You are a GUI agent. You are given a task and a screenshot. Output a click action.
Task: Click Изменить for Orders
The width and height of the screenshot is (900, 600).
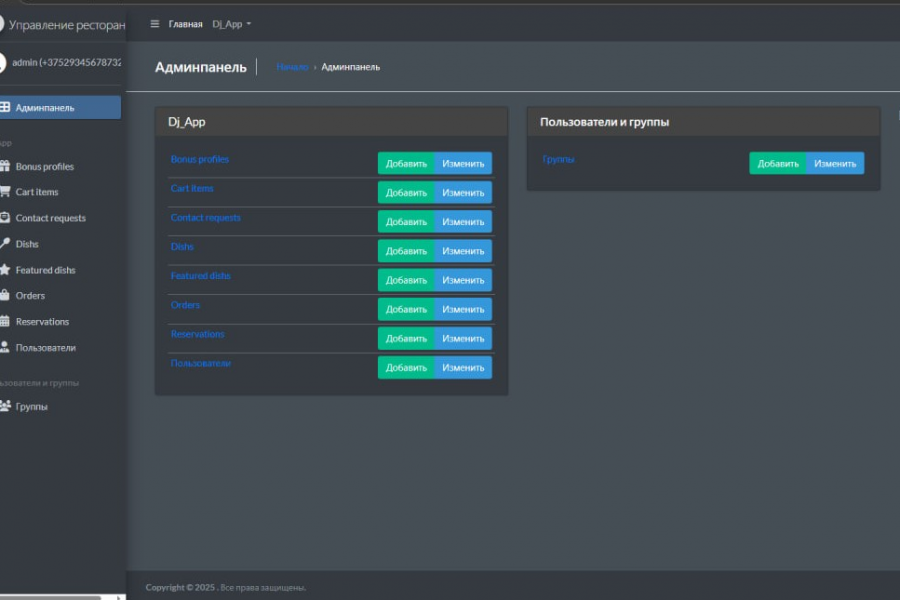[x=463, y=309]
